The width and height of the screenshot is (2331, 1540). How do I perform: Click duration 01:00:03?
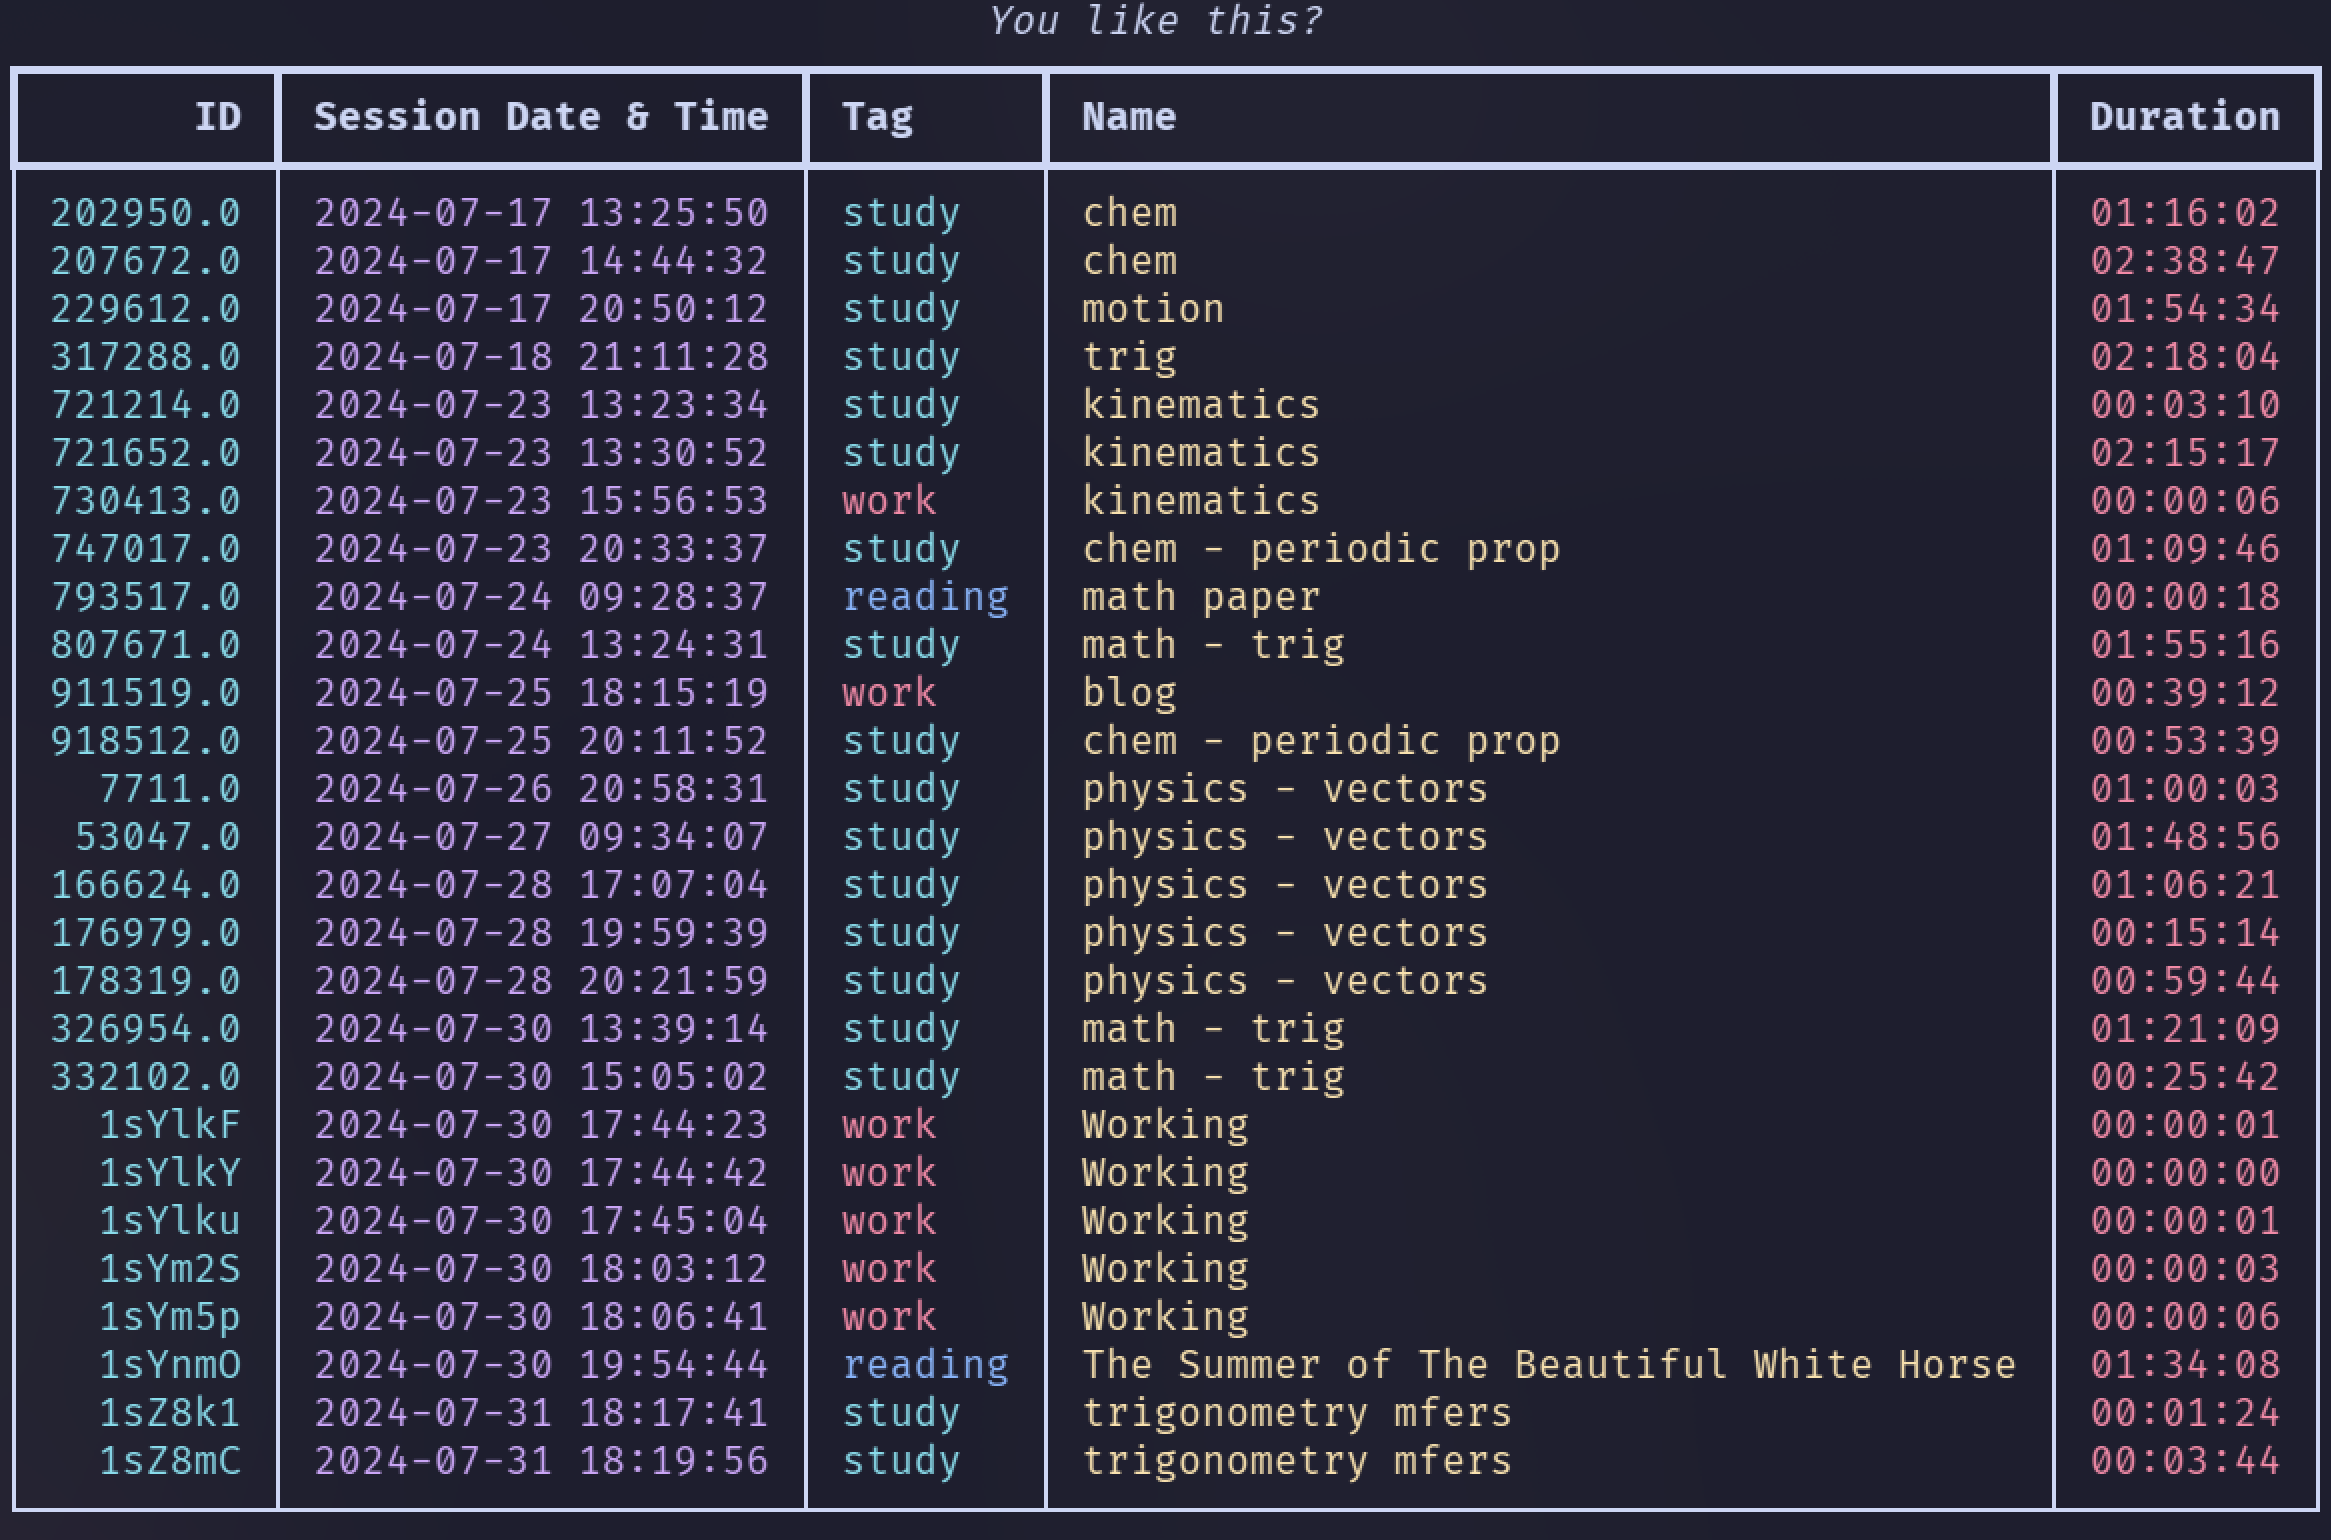point(2185,789)
